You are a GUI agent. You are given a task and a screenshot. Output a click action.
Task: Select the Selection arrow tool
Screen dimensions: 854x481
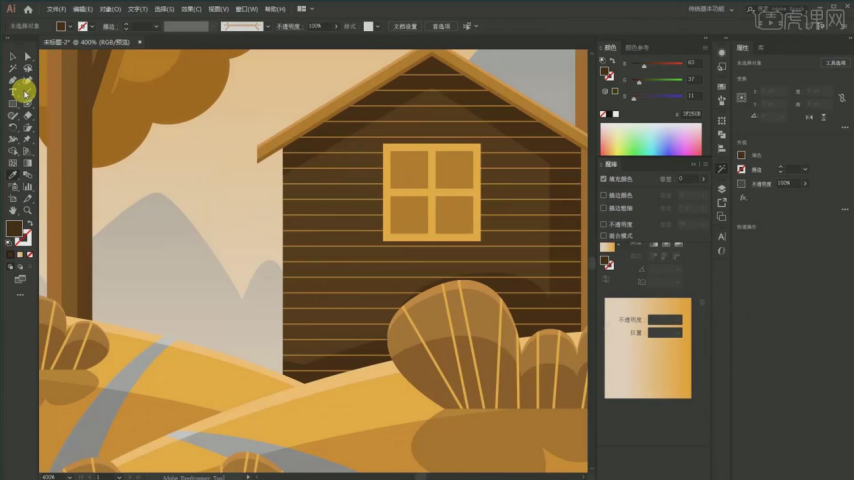pyautogui.click(x=12, y=57)
